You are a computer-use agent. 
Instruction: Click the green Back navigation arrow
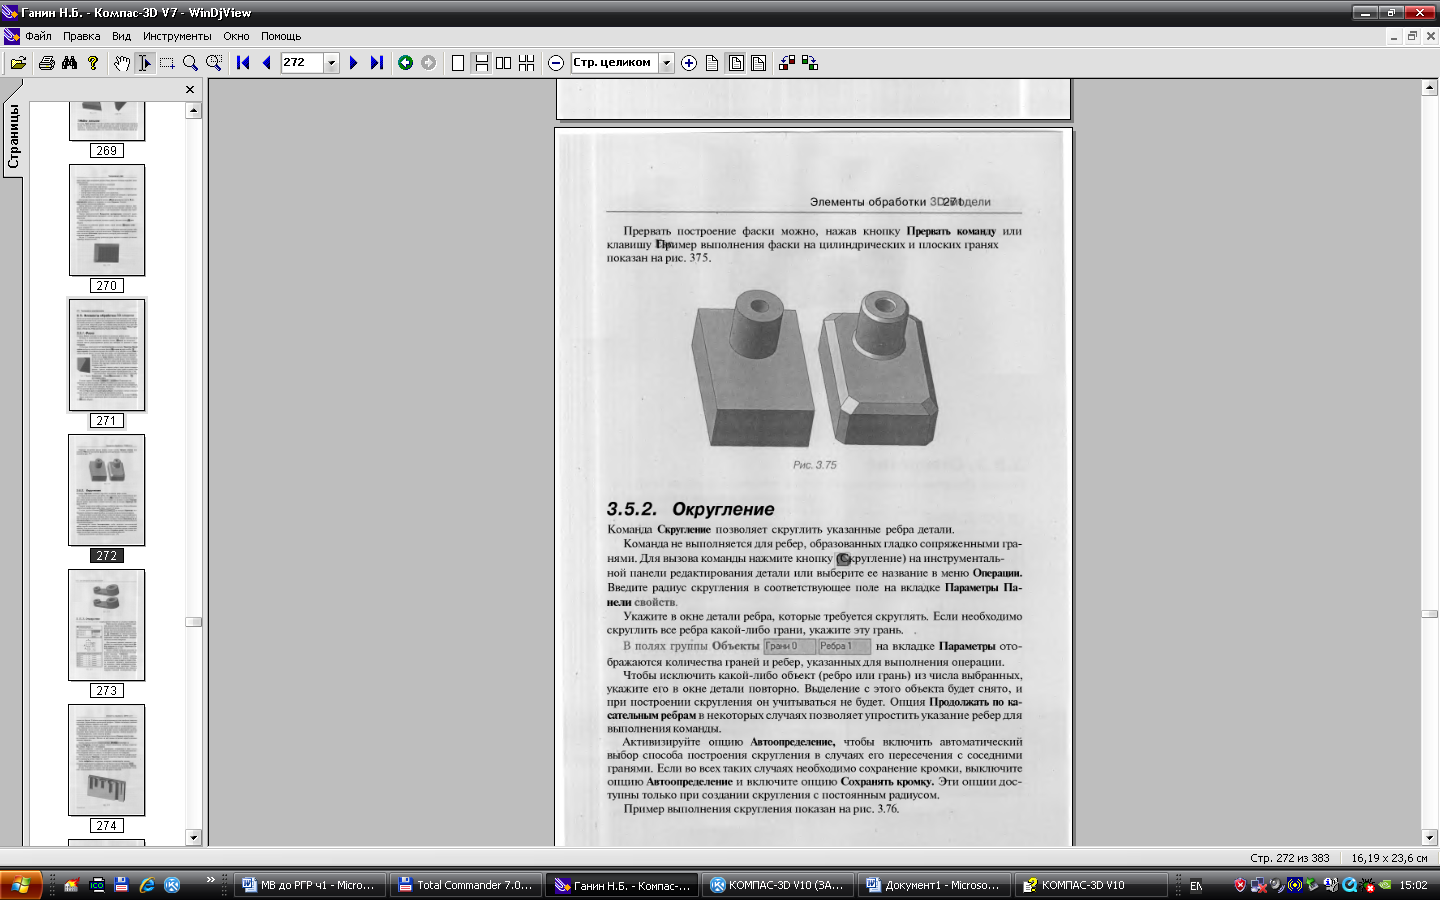(x=405, y=63)
